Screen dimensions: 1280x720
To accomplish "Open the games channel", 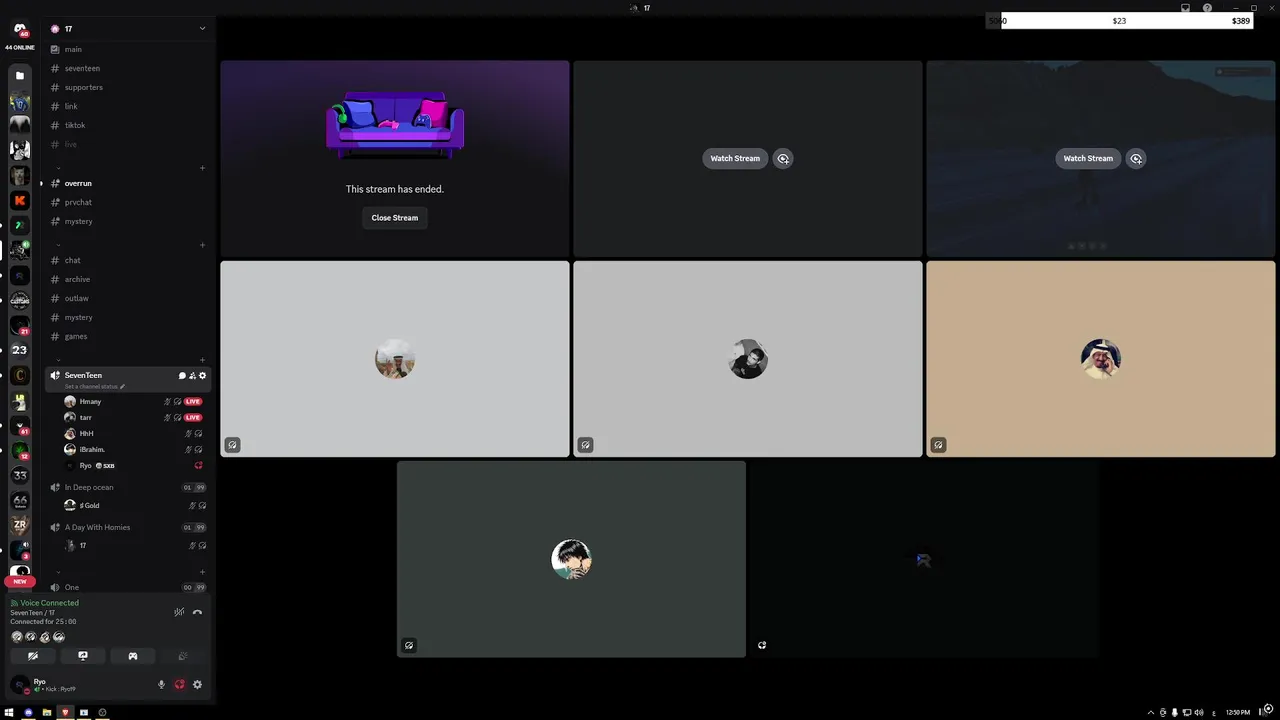I will [x=129, y=336].
